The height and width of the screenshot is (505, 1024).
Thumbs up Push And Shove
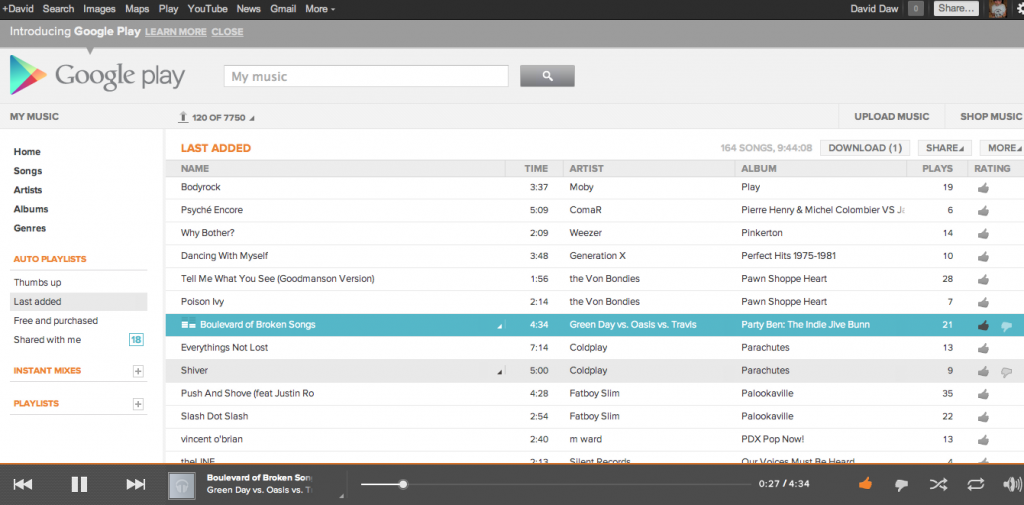[x=983, y=394]
